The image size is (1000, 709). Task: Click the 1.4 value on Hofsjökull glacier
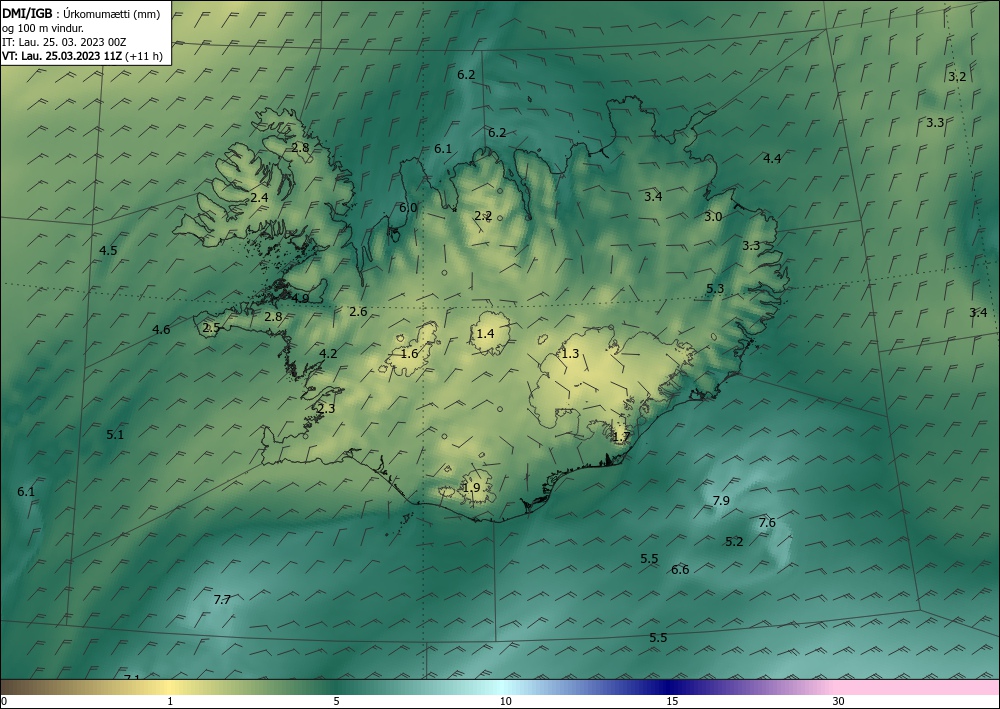point(485,333)
